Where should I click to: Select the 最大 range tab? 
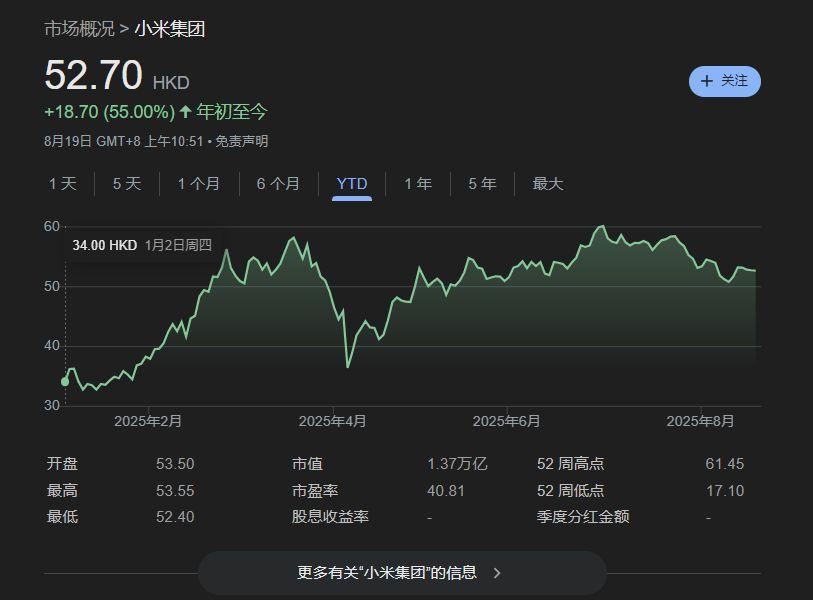pos(548,184)
